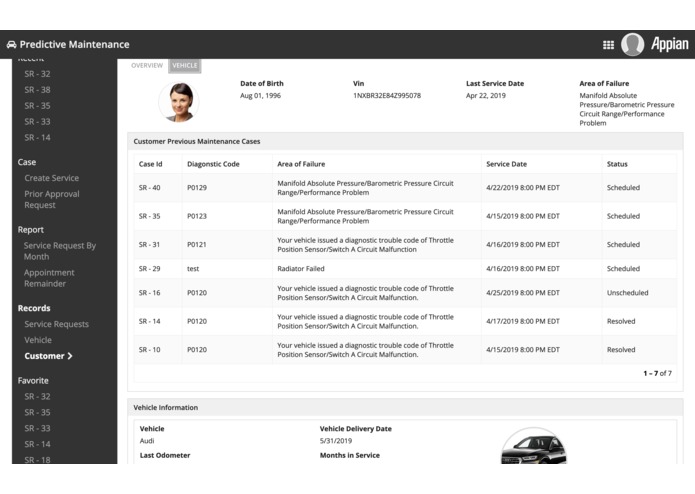Click service date 4/22/2019 8:00 PM EDT

pos(523,188)
